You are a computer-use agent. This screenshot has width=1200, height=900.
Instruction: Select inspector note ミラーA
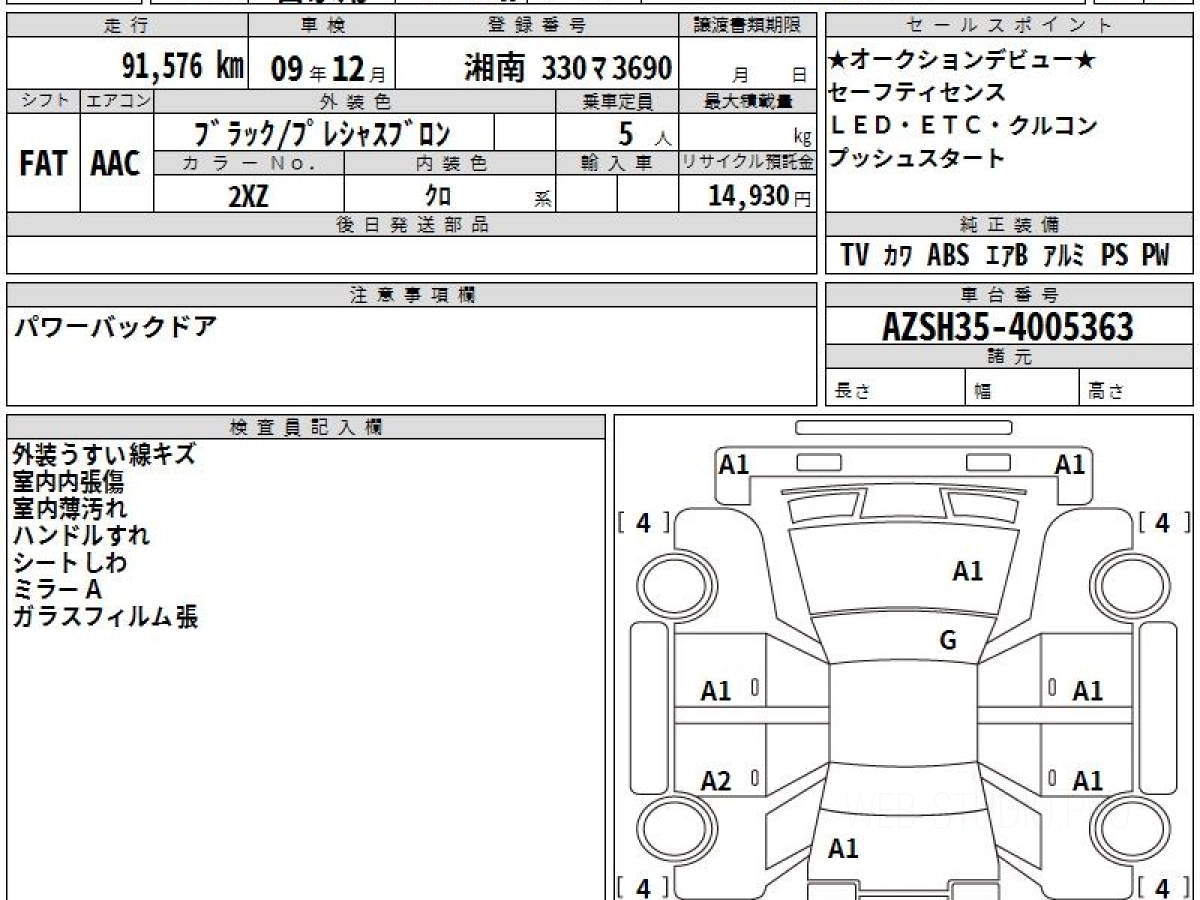coord(57,589)
